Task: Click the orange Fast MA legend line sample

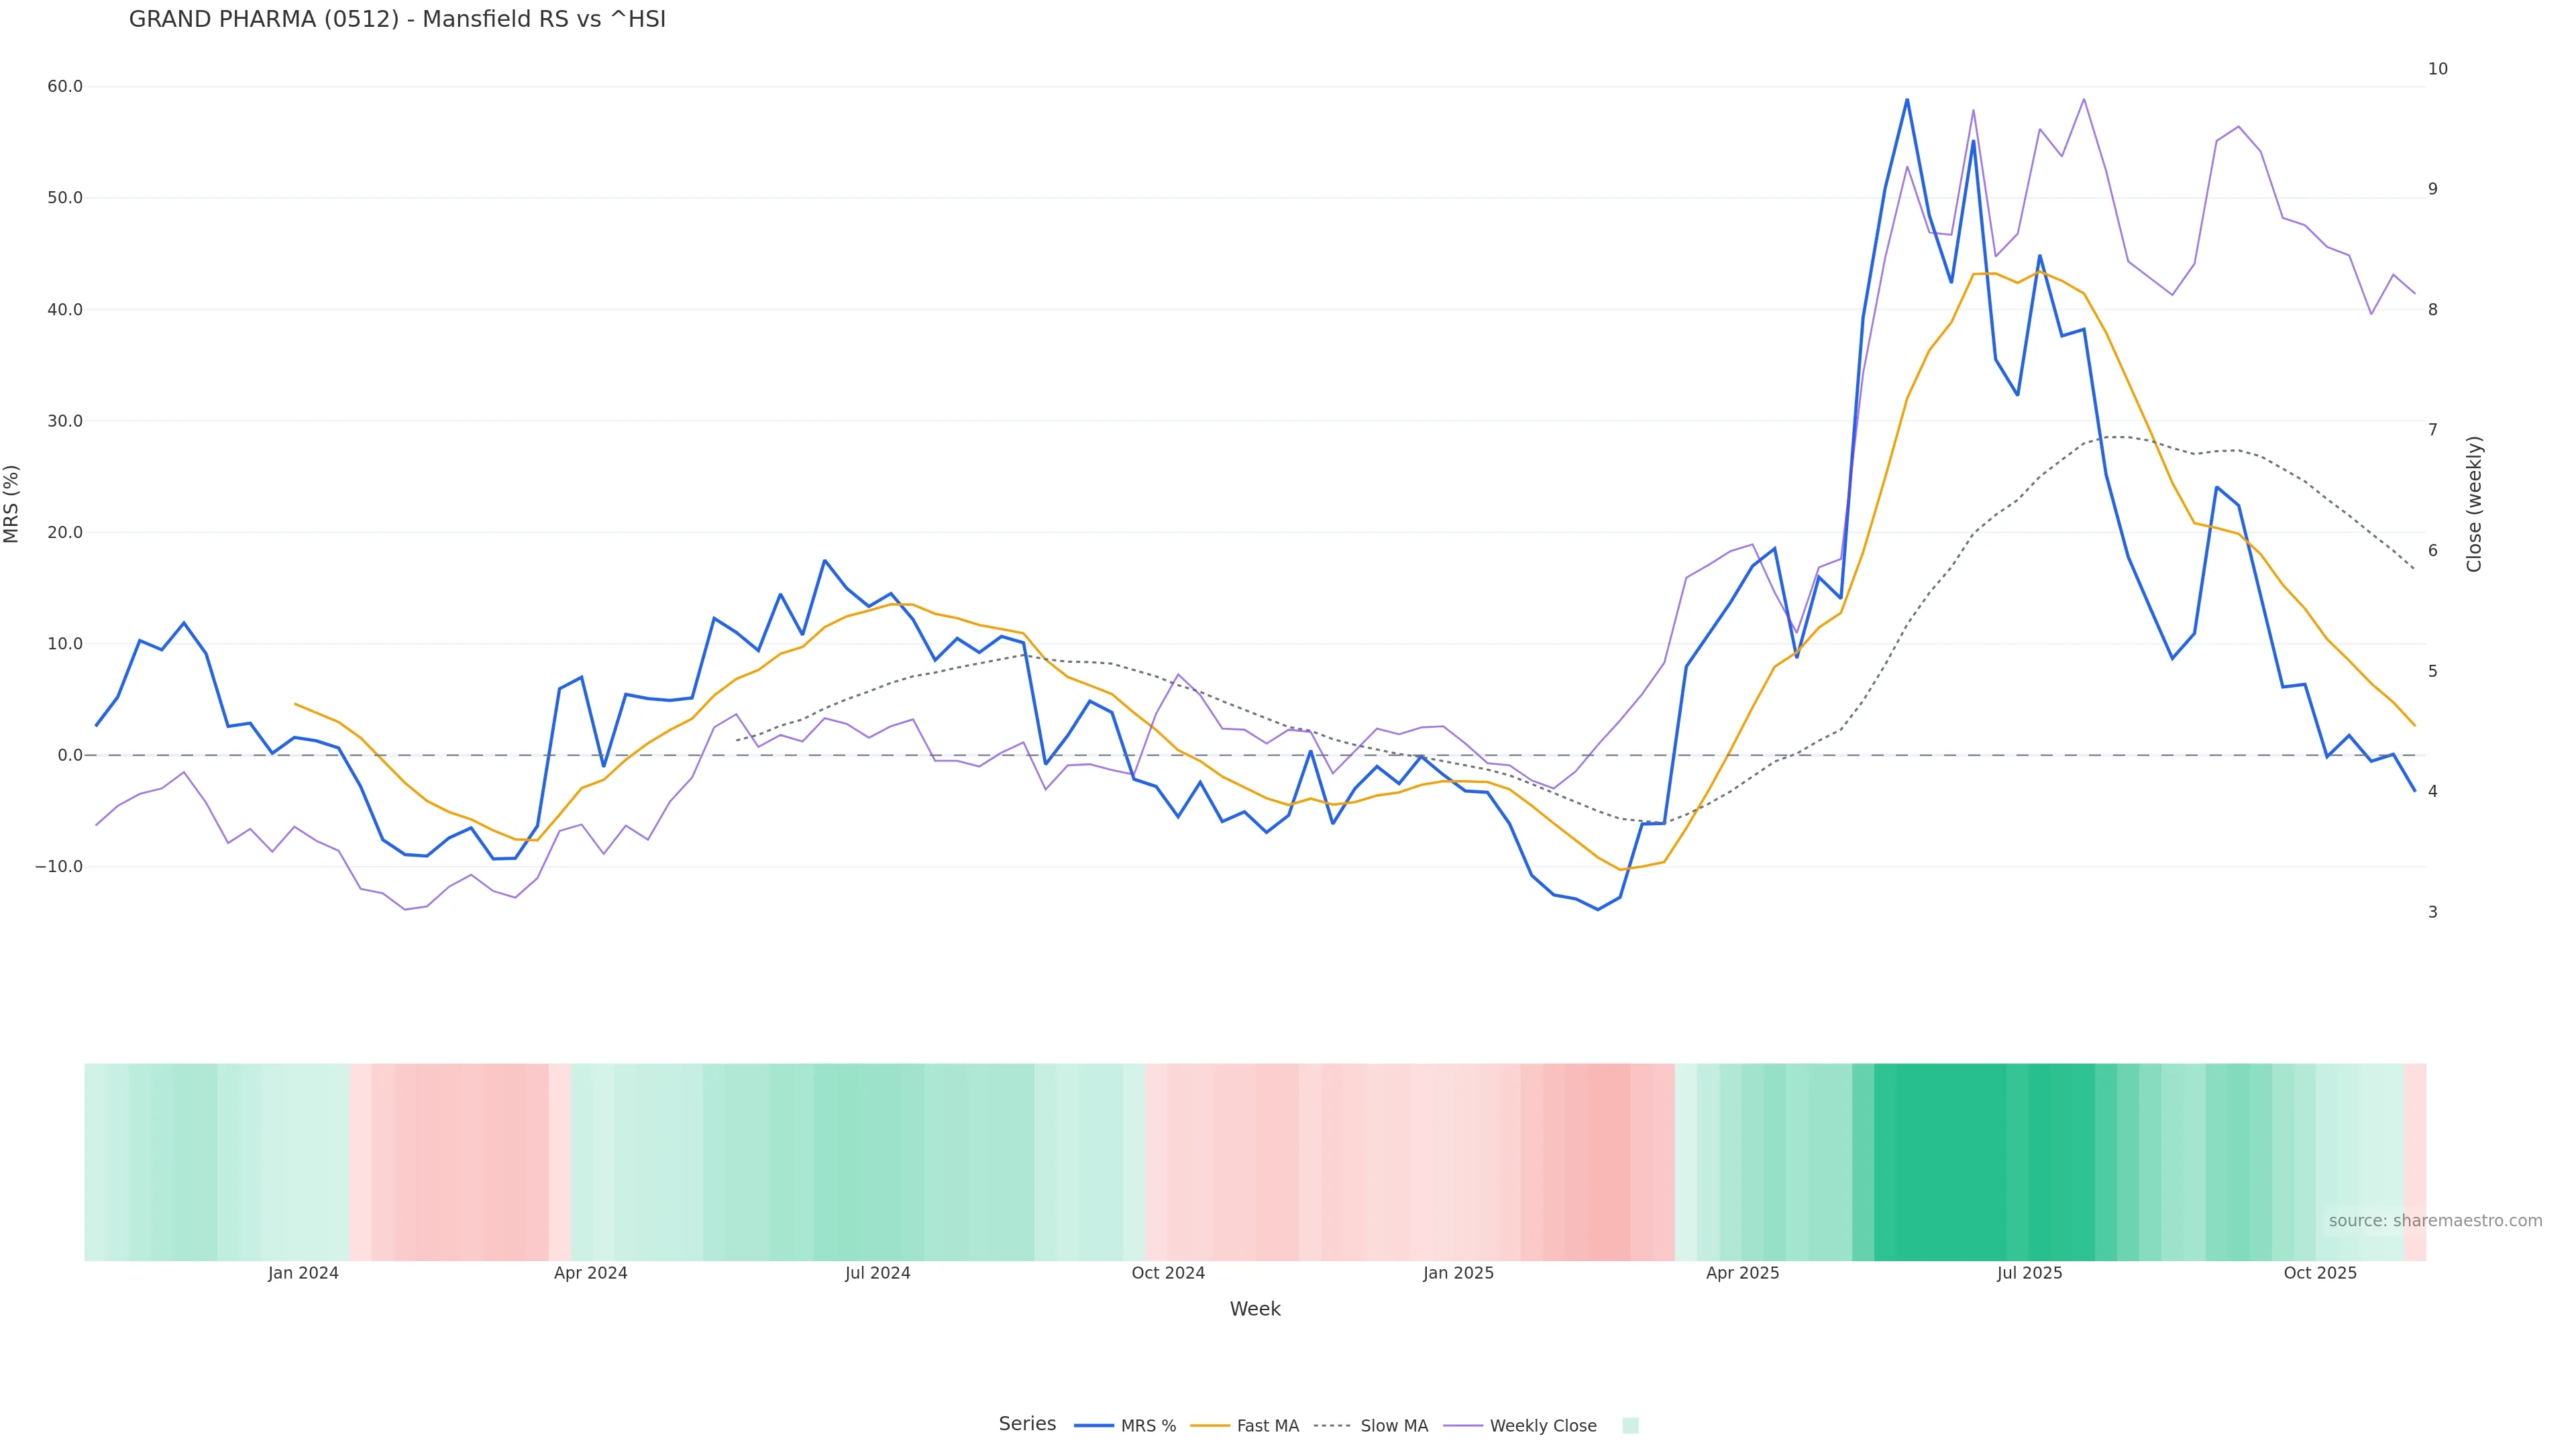Action: [1210, 1426]
